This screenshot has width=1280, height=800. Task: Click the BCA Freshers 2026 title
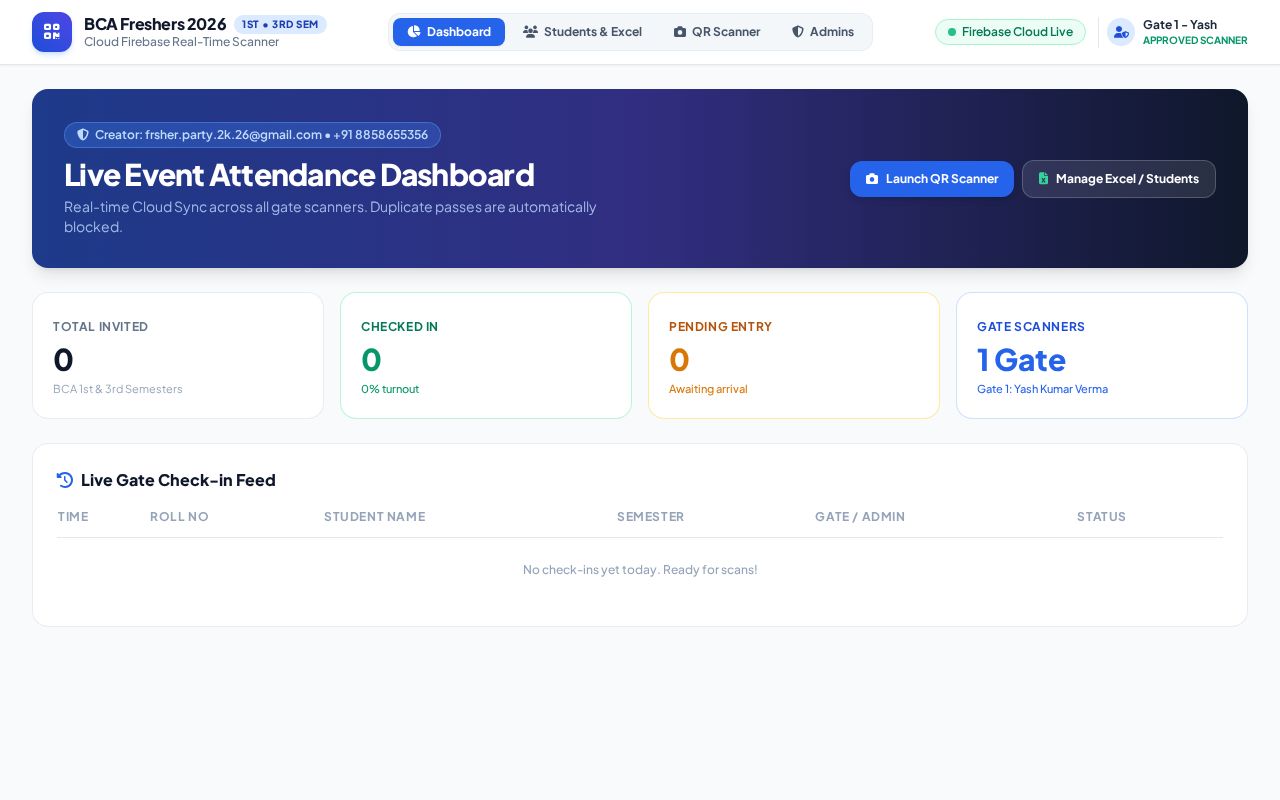(155, 24)
